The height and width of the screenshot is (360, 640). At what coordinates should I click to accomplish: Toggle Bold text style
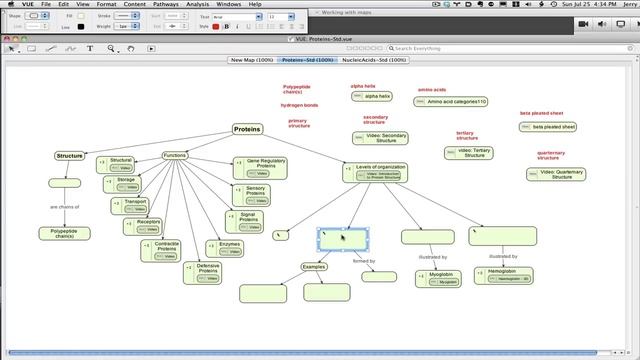click(227, 27)
